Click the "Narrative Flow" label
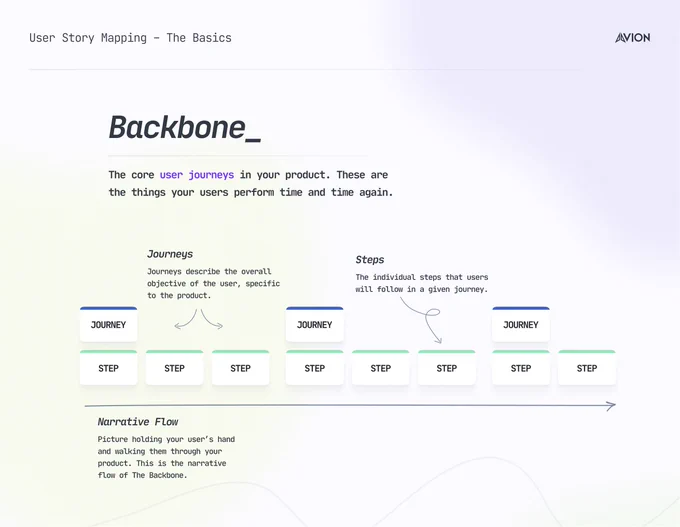Viewport: 680px width, 527px height. tap(138, 422)
